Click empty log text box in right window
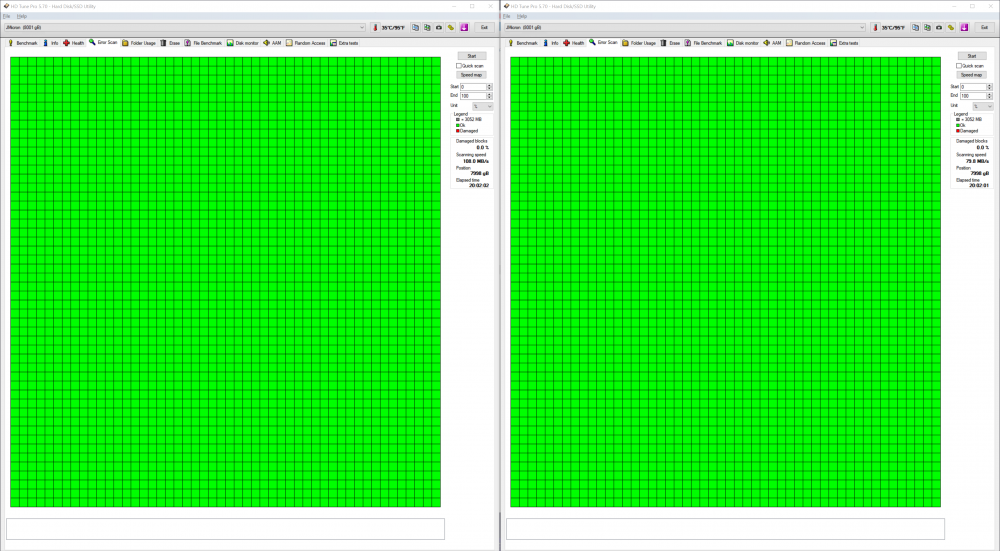The width and height of the screenshot is (1000, 551). (x=725, y=529)
